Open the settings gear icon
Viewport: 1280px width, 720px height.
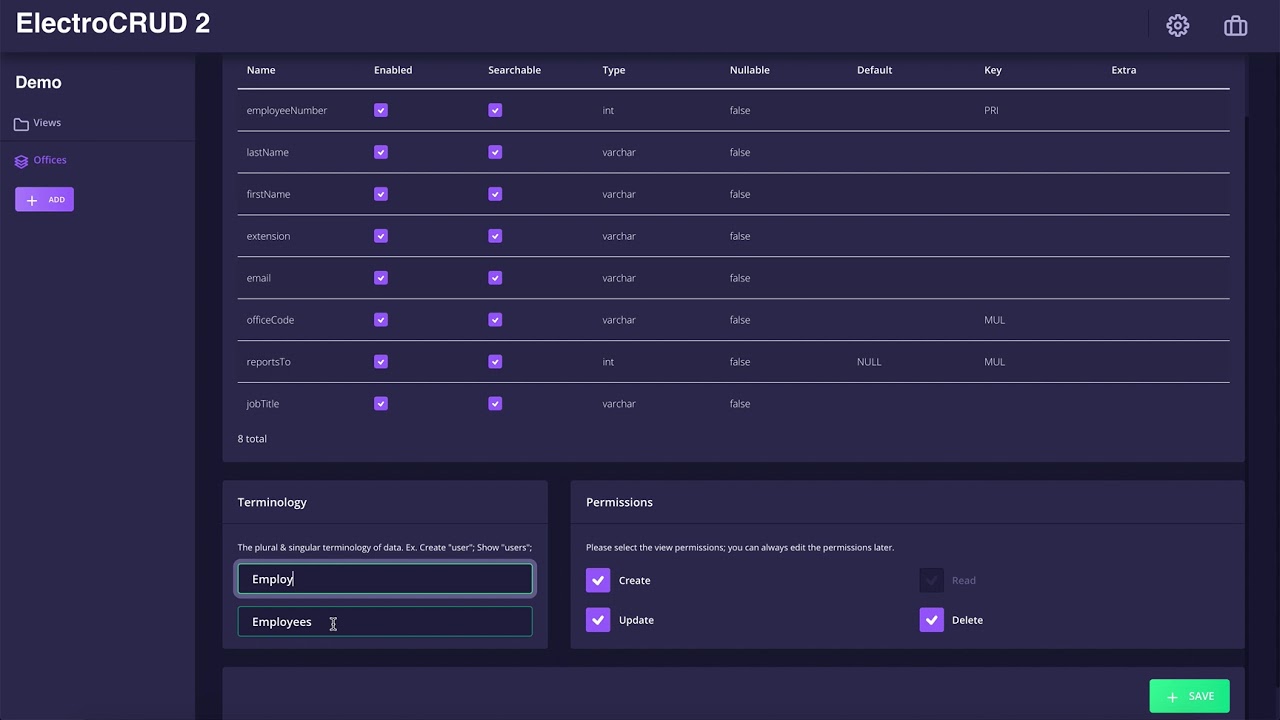(1178, 26)
